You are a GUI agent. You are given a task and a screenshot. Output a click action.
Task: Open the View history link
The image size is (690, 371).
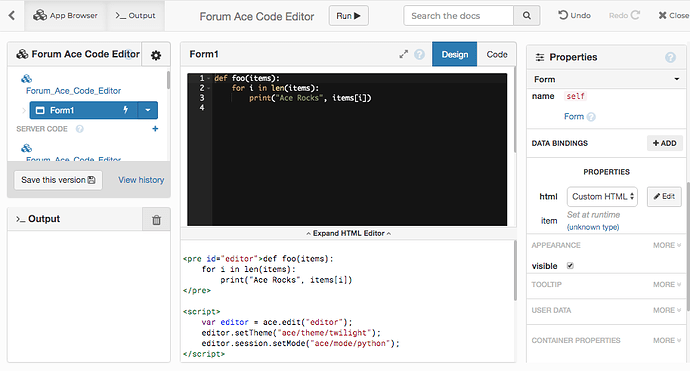[x=141, y=180]
